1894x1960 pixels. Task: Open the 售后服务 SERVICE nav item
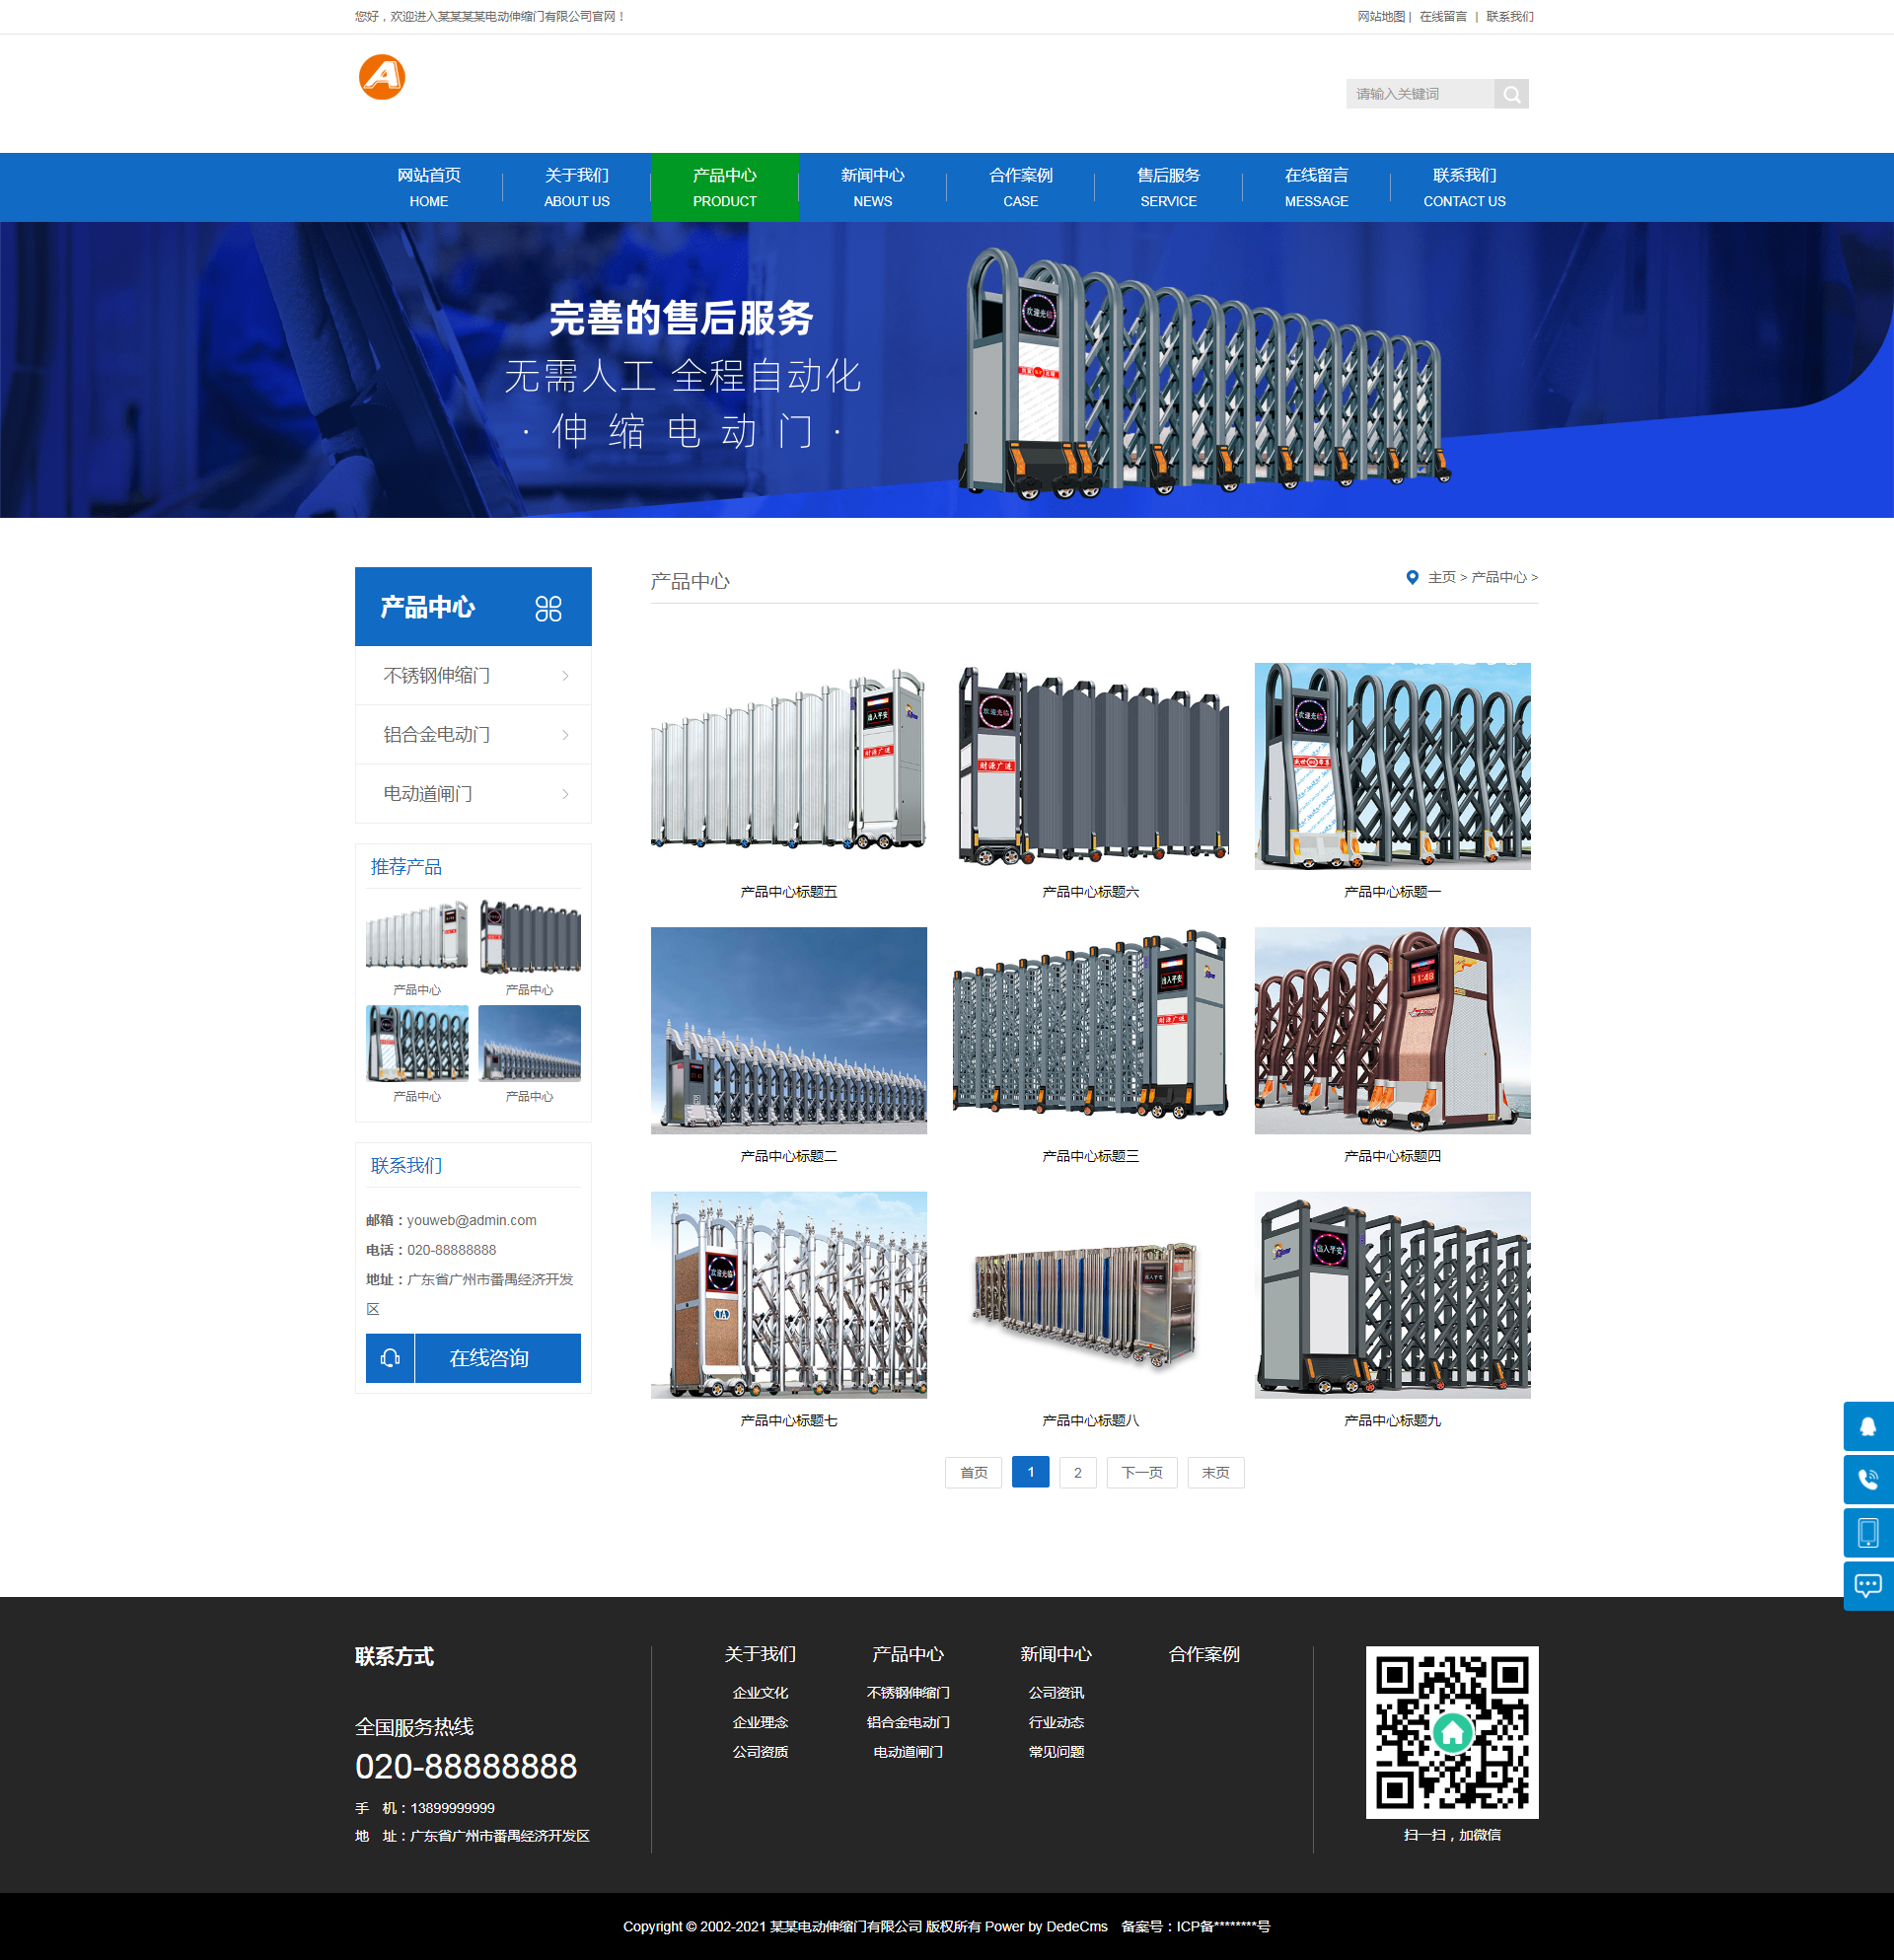click(1168, 187)
